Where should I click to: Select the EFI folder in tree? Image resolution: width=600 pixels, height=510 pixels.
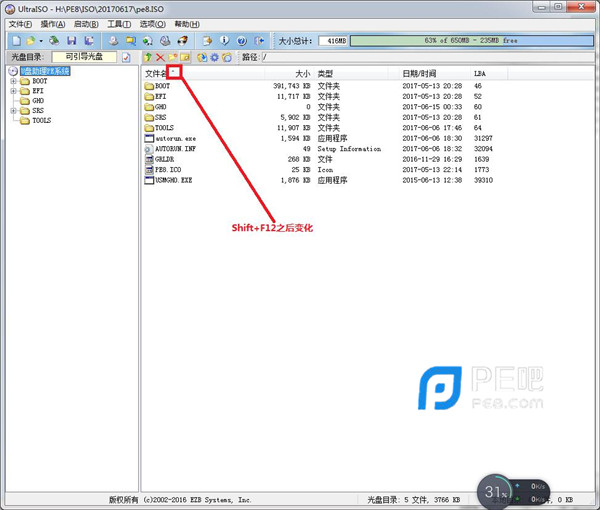click(38, 91)
